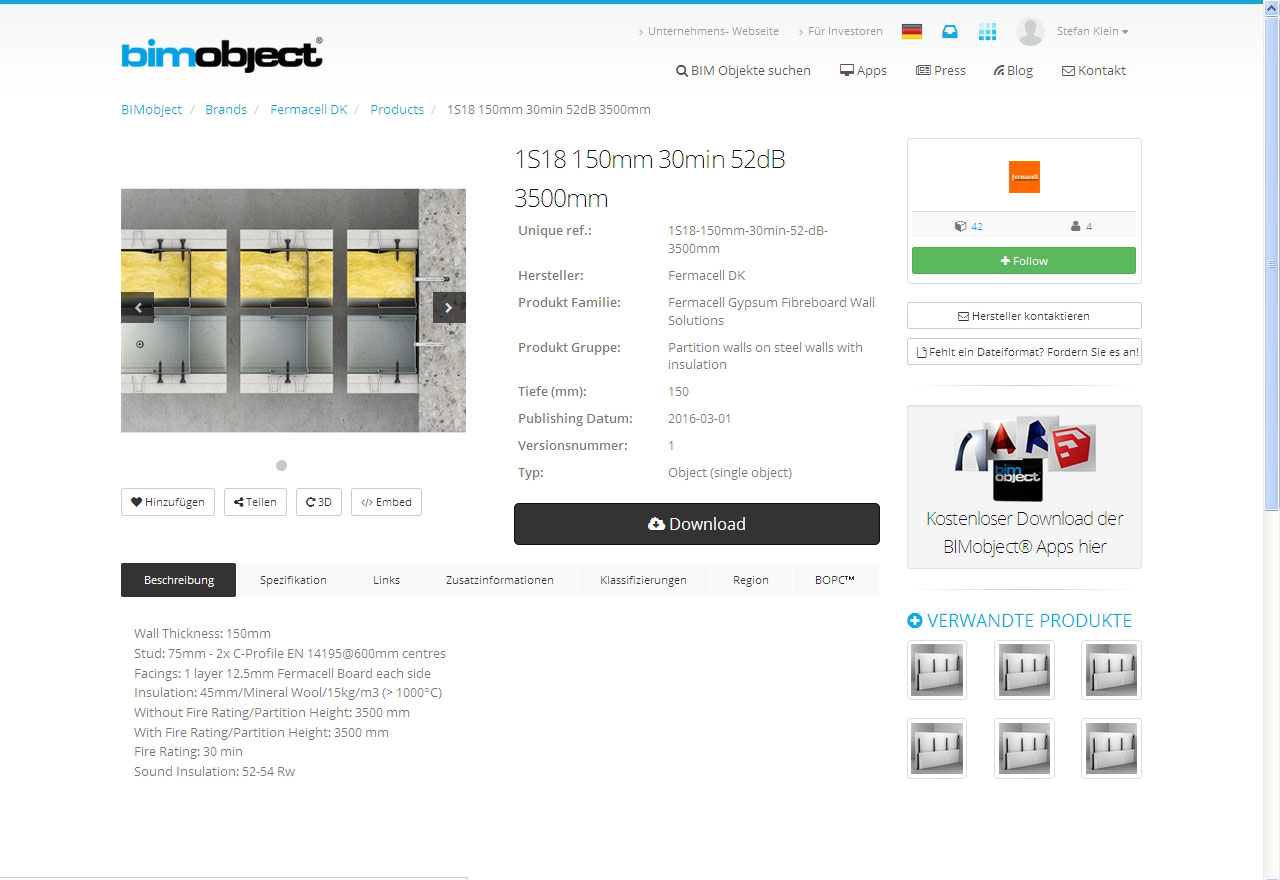Expand the Verwandte Produkte plus icon
Screen dimensions: 1280x880
coord(914,621)
